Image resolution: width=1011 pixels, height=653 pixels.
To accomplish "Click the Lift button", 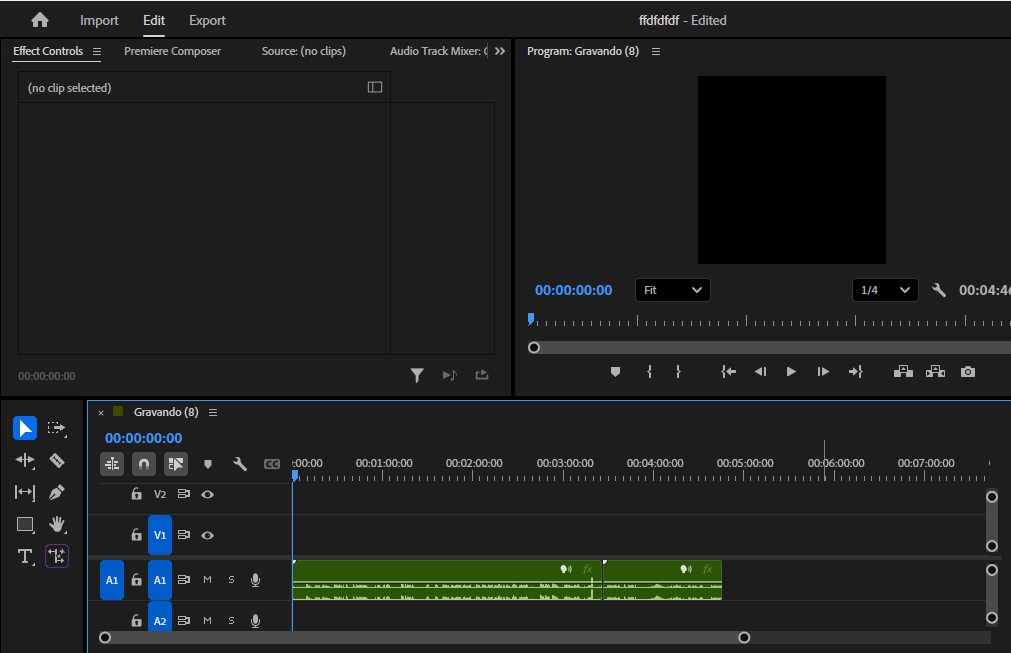I will [x=903, y=372].
